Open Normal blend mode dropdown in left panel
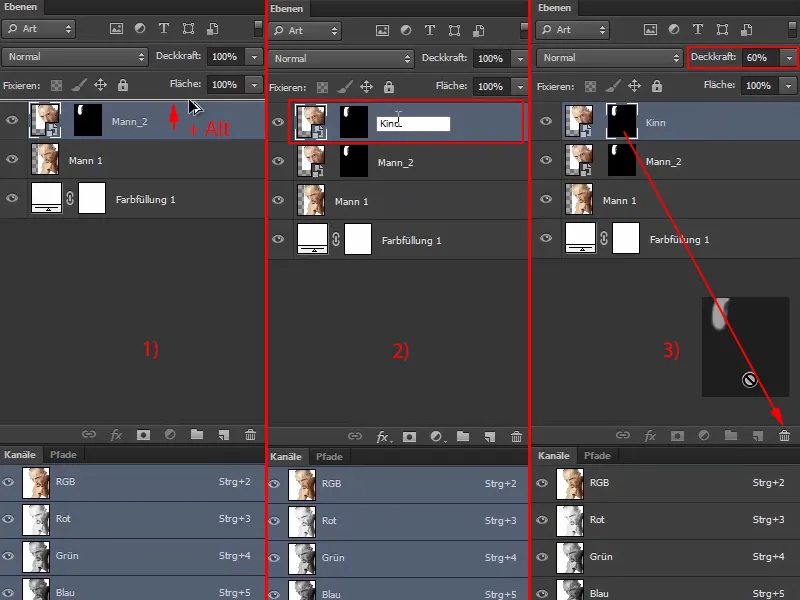The height and width of the screenshot is (600, 800). click(x=75, y=57)
